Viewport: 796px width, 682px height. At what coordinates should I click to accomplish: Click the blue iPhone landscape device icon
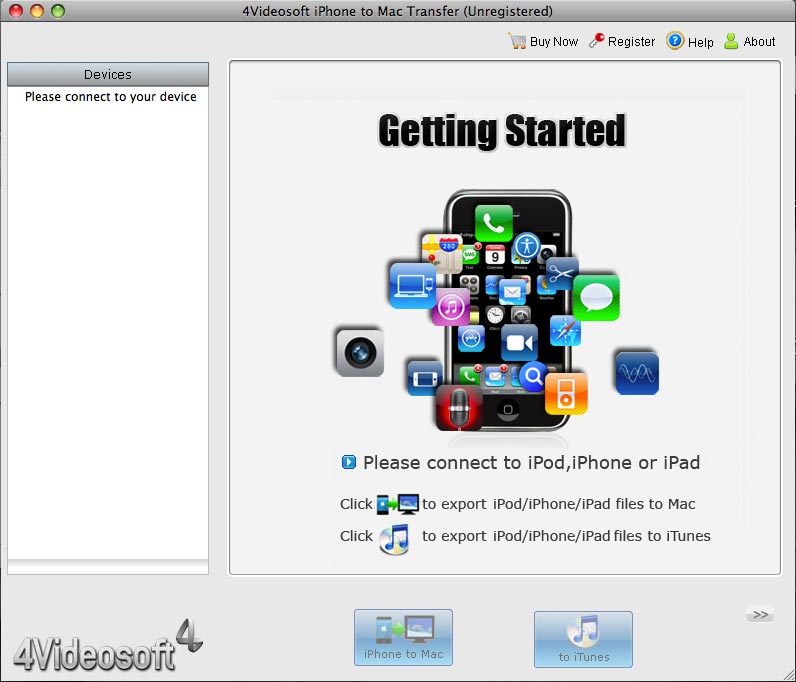[x=425, y=378]
